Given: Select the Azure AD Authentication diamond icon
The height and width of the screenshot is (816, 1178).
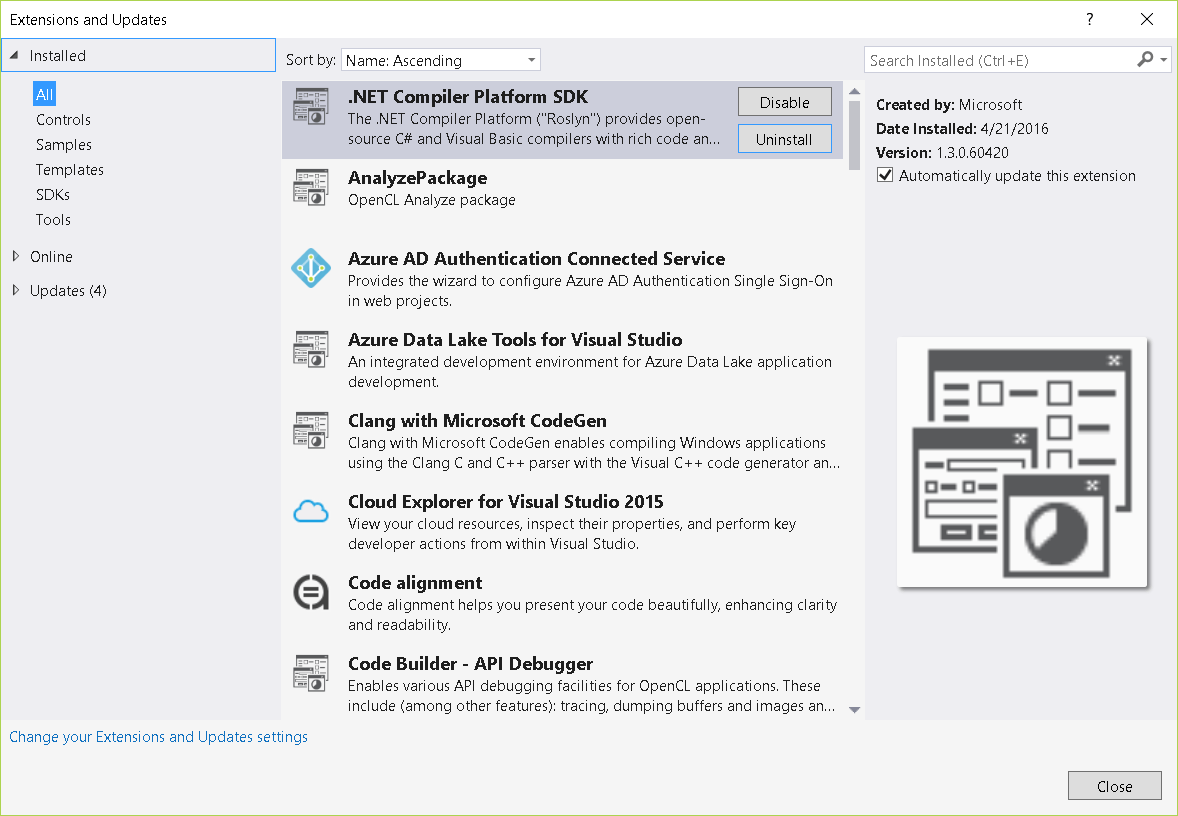Looking at the screenshot, I should point(311,268).
